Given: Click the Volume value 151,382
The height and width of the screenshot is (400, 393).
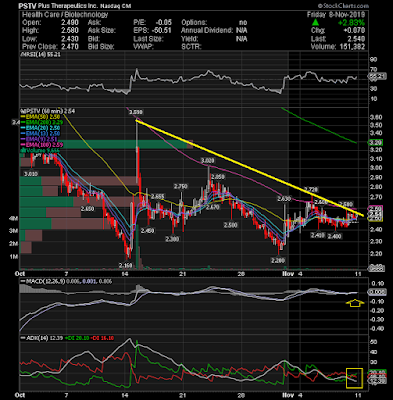Looking at the screenshot, I should (352, 47).
